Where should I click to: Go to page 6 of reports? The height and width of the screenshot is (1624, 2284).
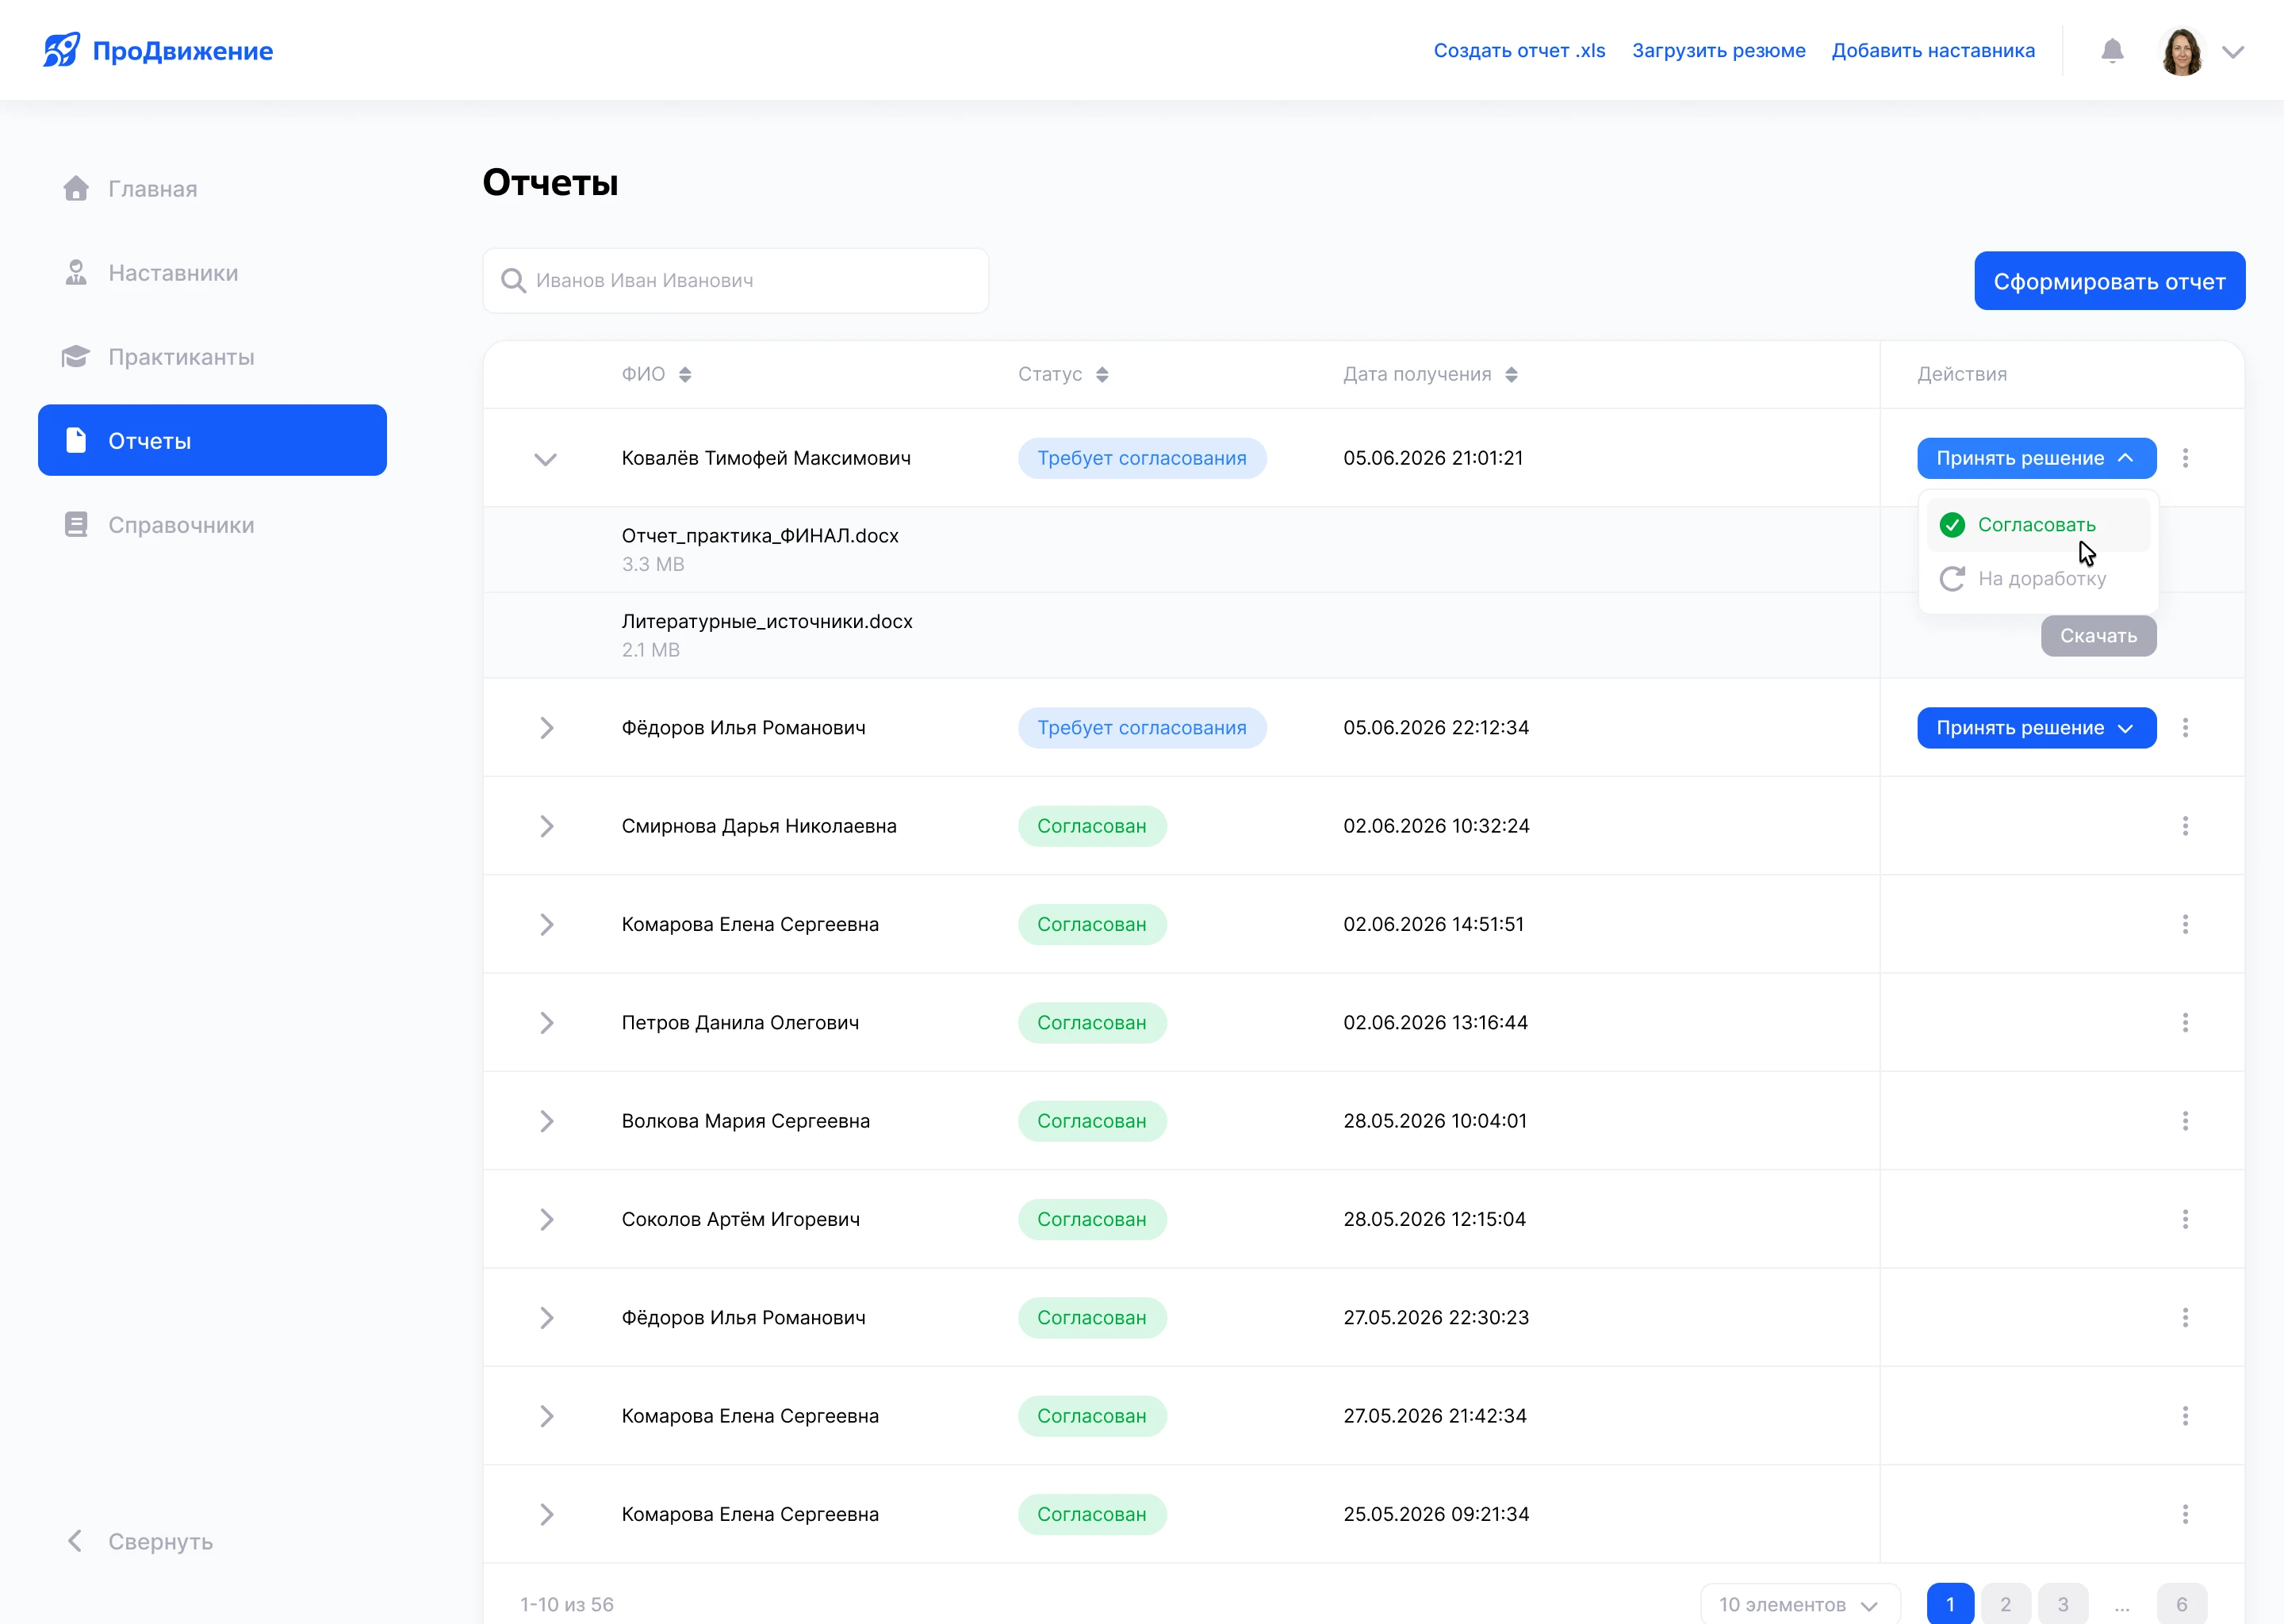(2182, 1604)
